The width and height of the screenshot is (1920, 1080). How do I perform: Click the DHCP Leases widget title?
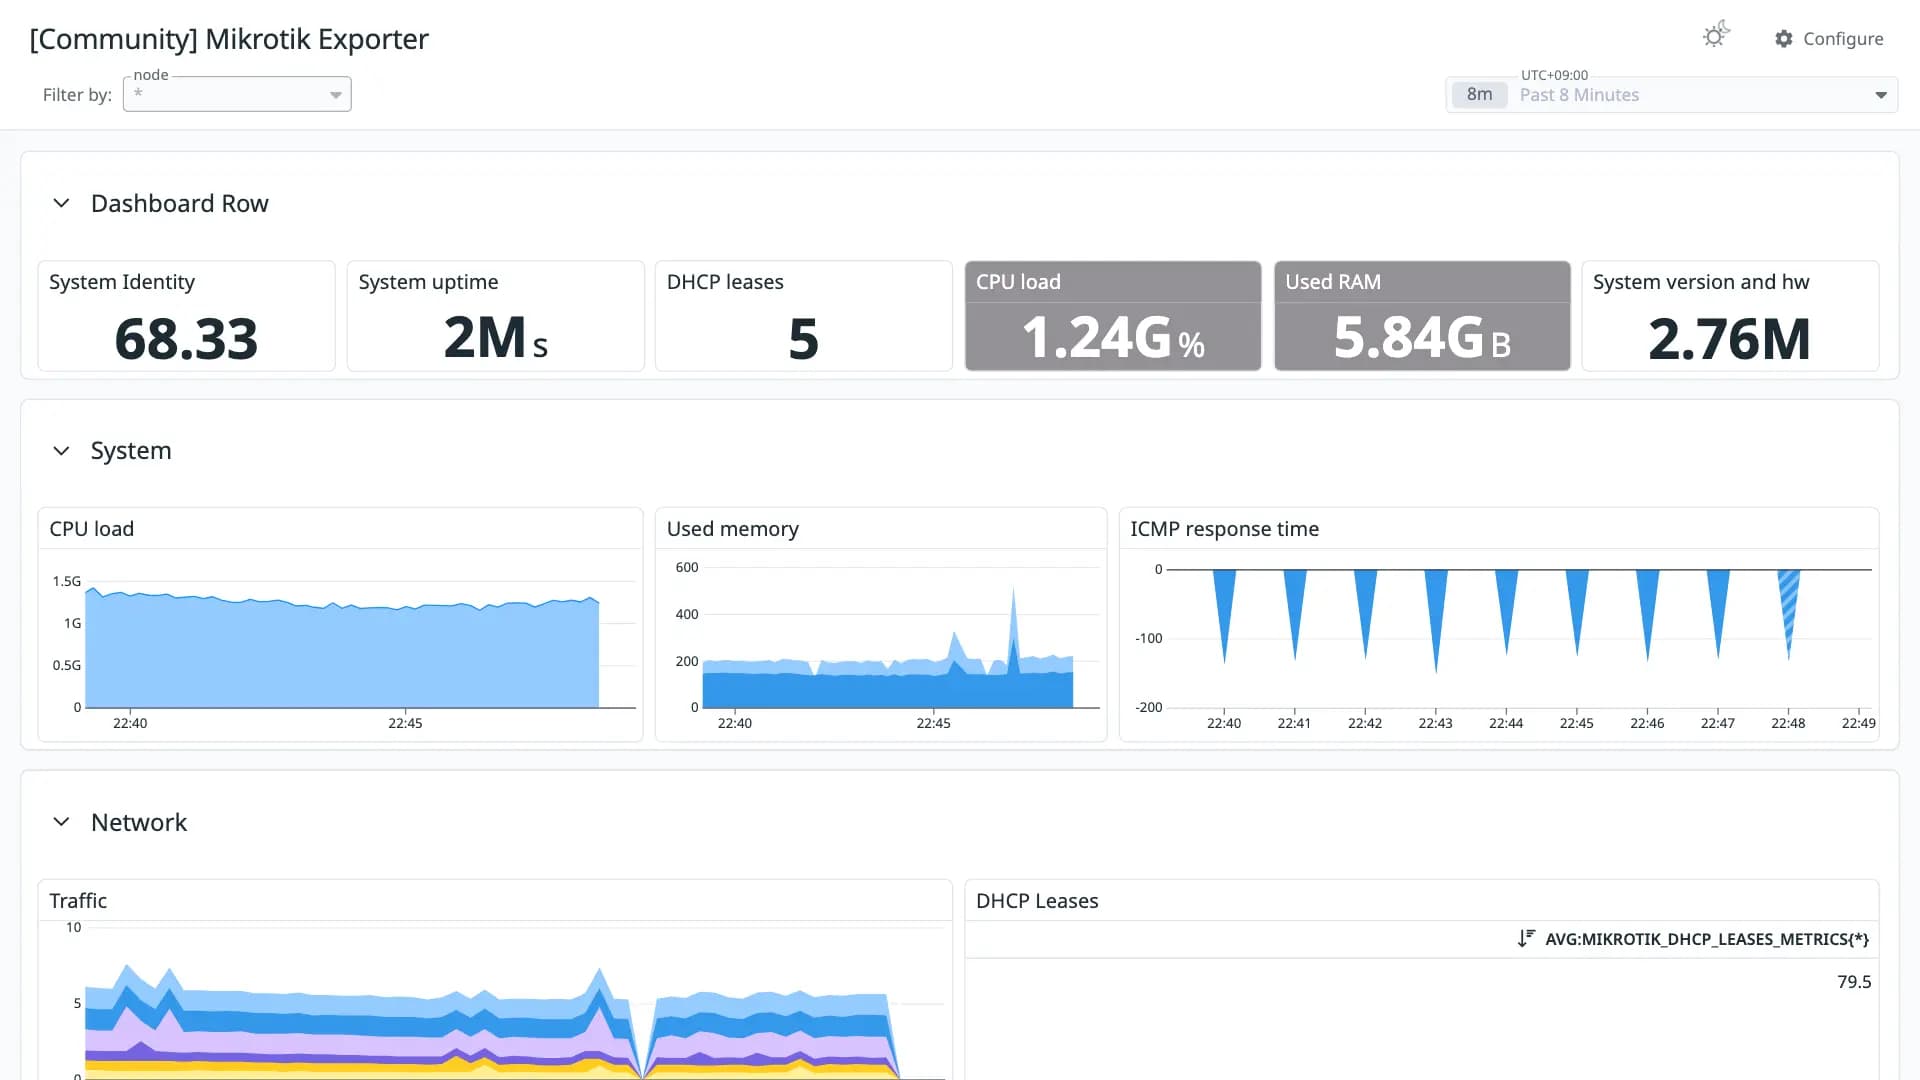[x=1037, y=900]
